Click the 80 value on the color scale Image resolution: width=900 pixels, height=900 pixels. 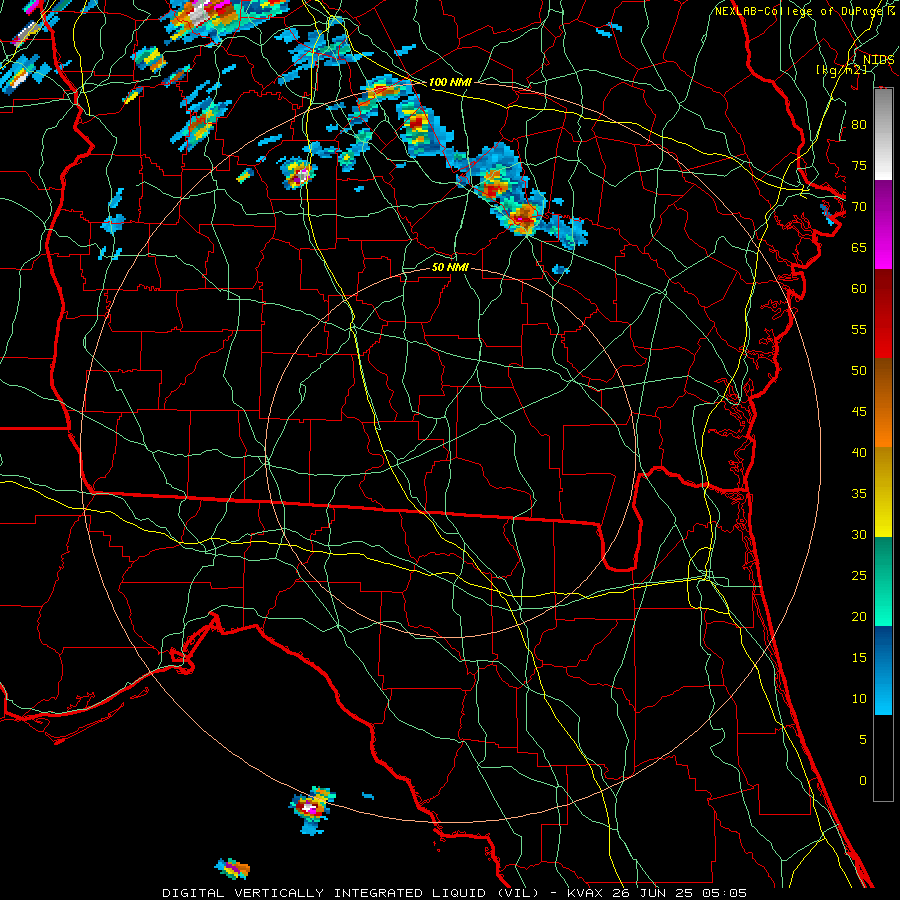point(859,125)
